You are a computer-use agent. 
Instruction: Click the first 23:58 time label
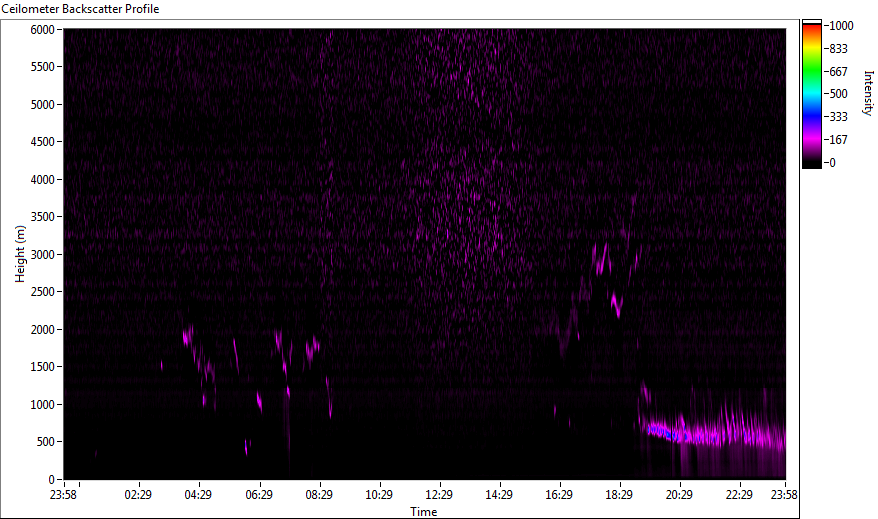click(63, 495)
